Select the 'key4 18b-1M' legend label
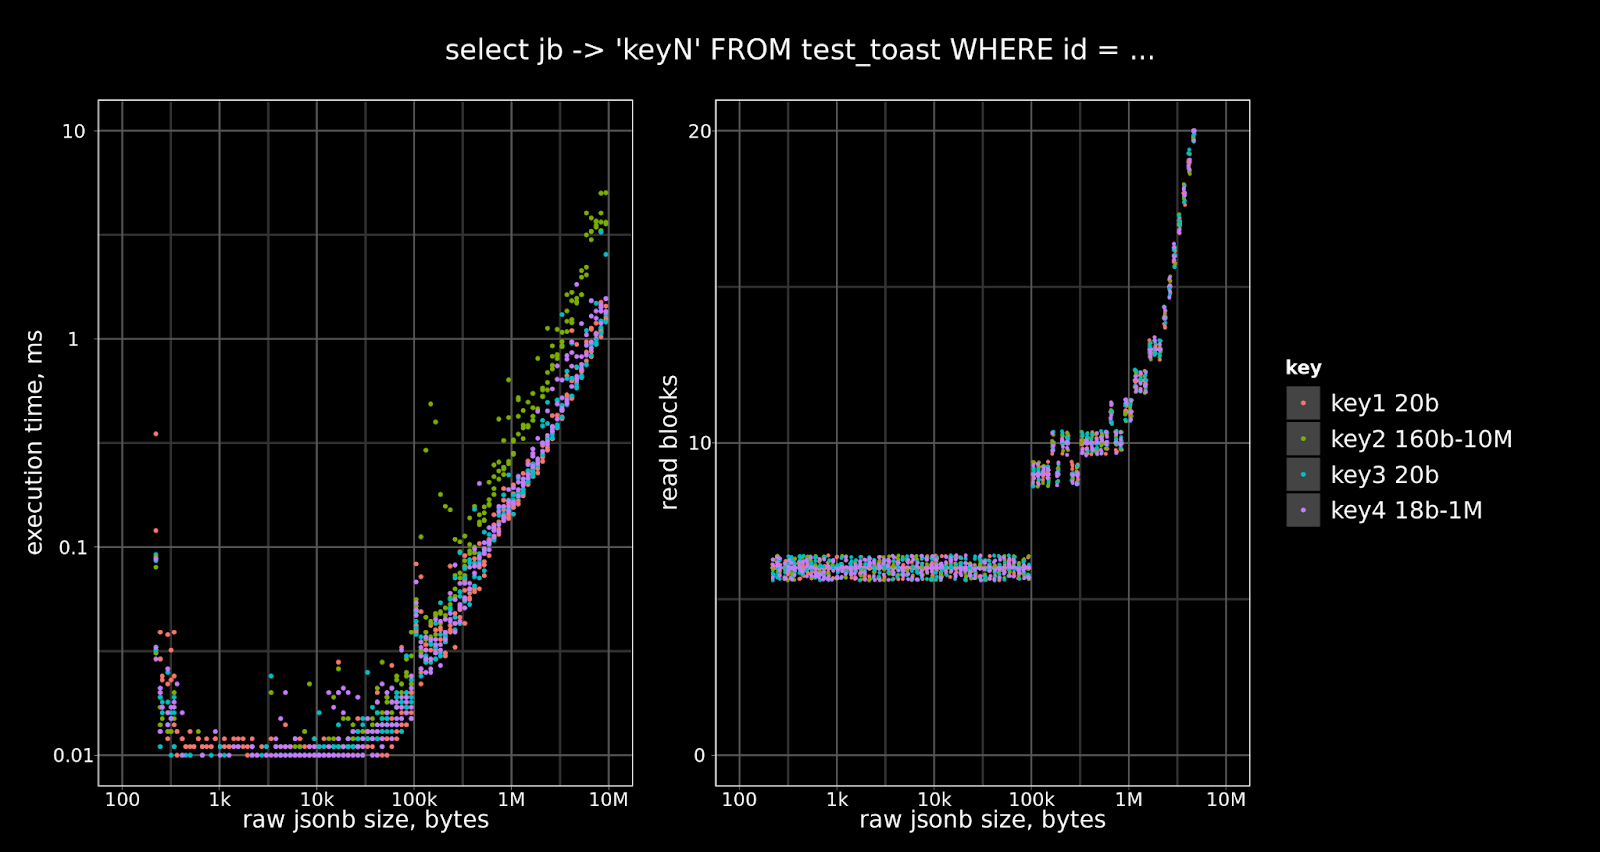 (1406, 511)
